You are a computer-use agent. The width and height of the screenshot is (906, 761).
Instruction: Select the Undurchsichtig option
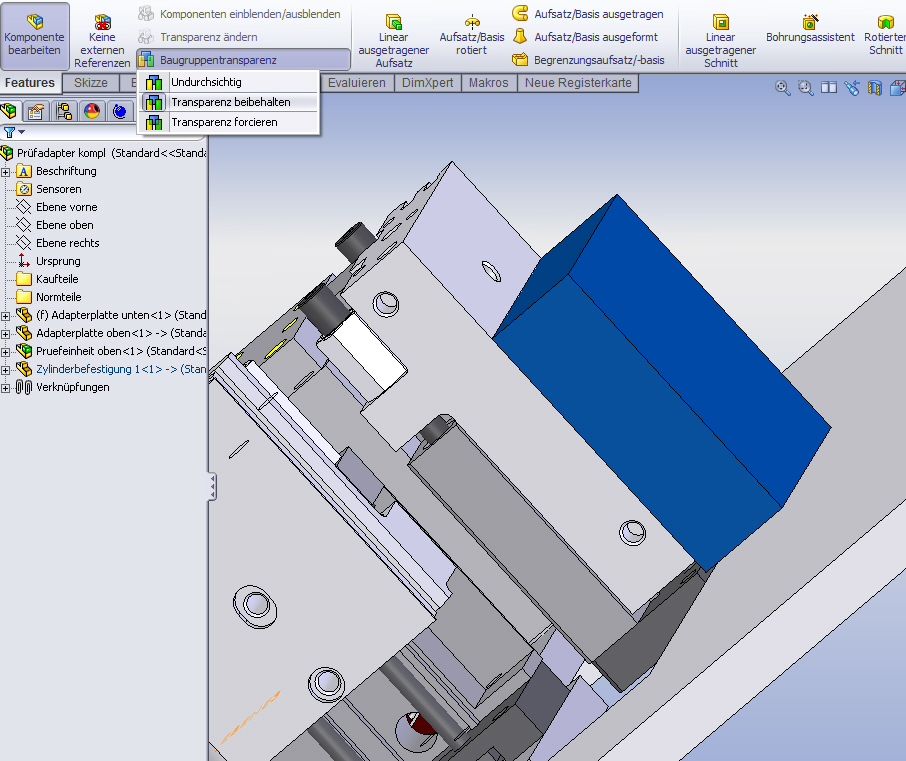(205, 82)
